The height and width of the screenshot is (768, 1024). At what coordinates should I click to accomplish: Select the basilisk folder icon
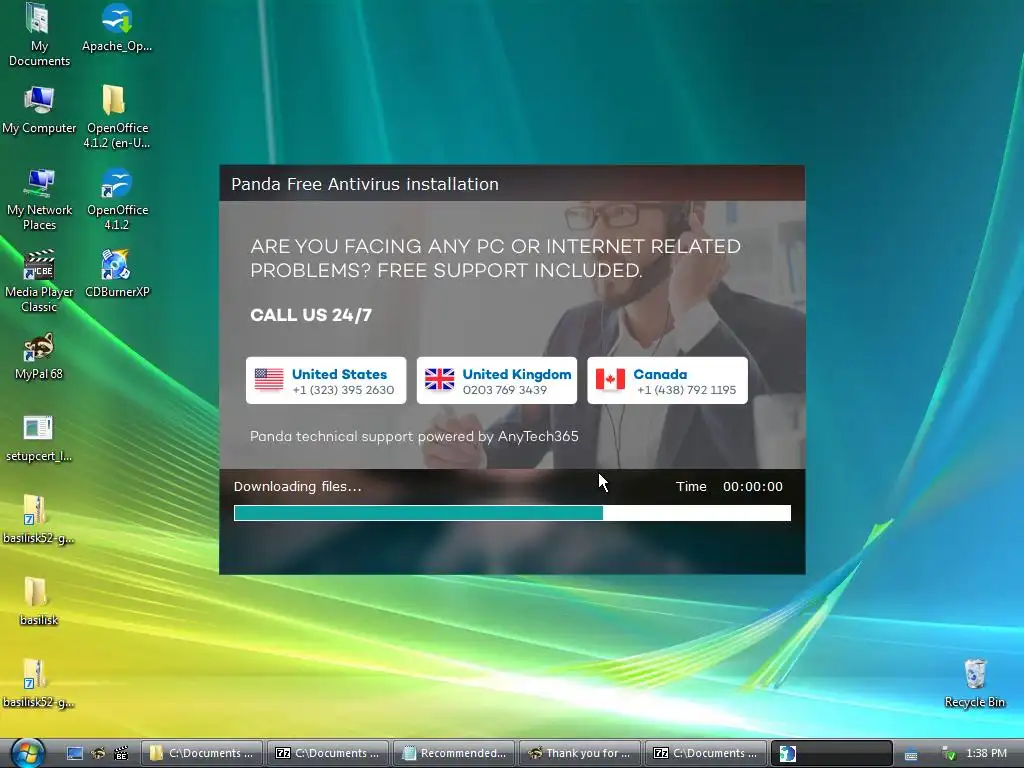(39, 601)
